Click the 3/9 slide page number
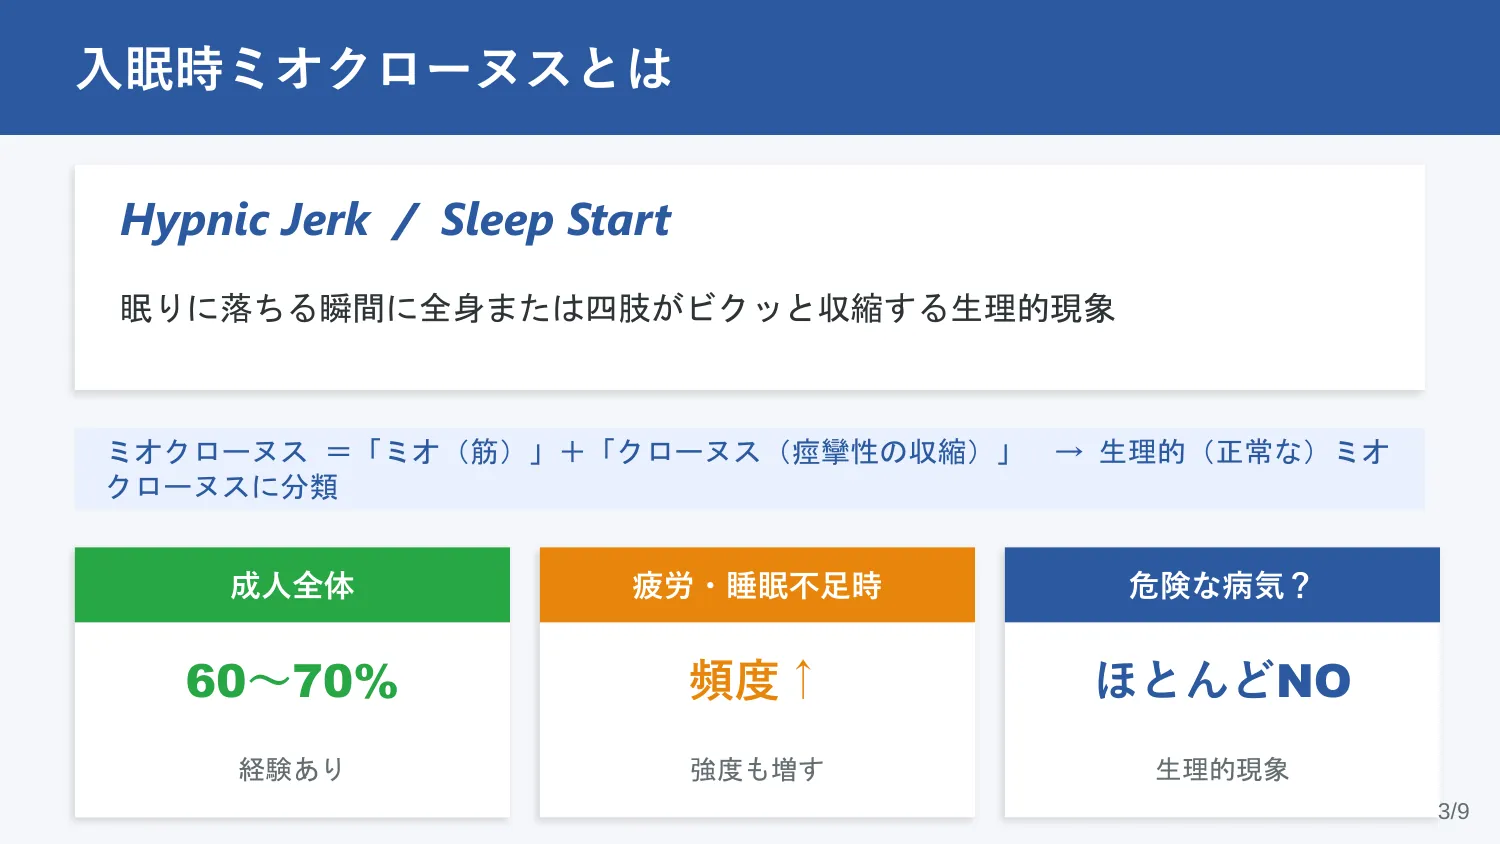Viewport: 1500px width, 844px height. coord(1454,811)
